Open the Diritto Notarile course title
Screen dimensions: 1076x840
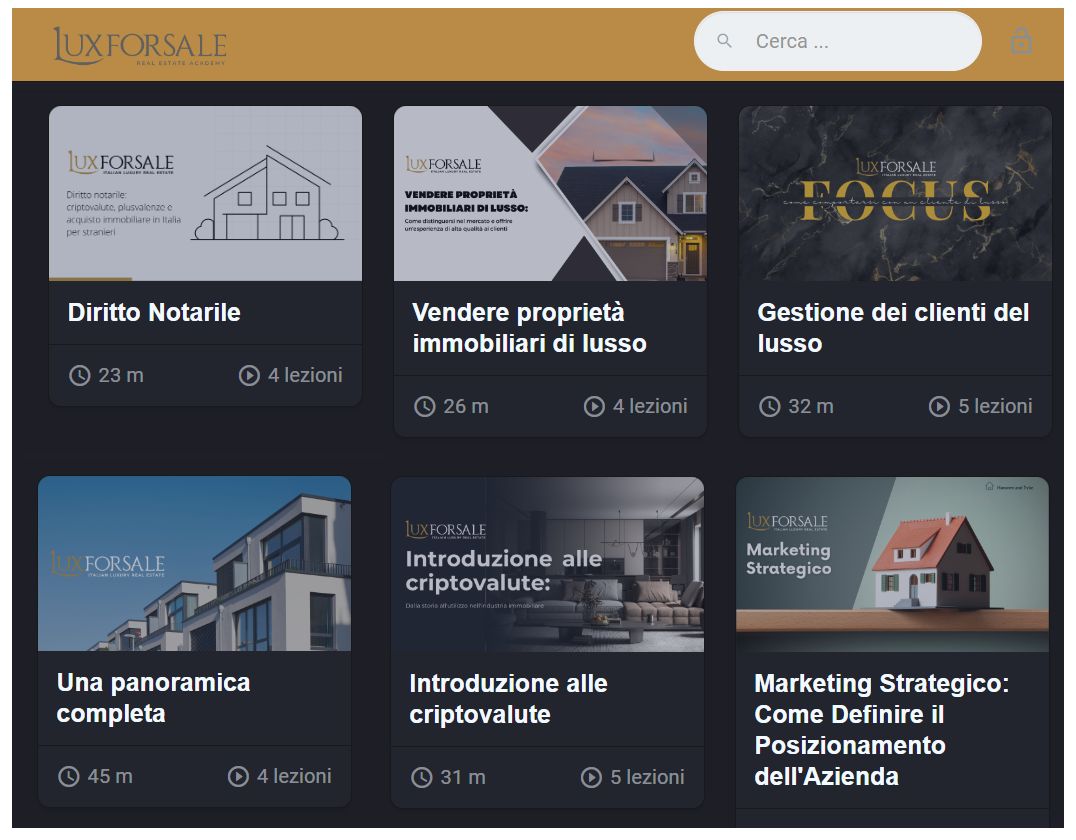tap(154, 312)
